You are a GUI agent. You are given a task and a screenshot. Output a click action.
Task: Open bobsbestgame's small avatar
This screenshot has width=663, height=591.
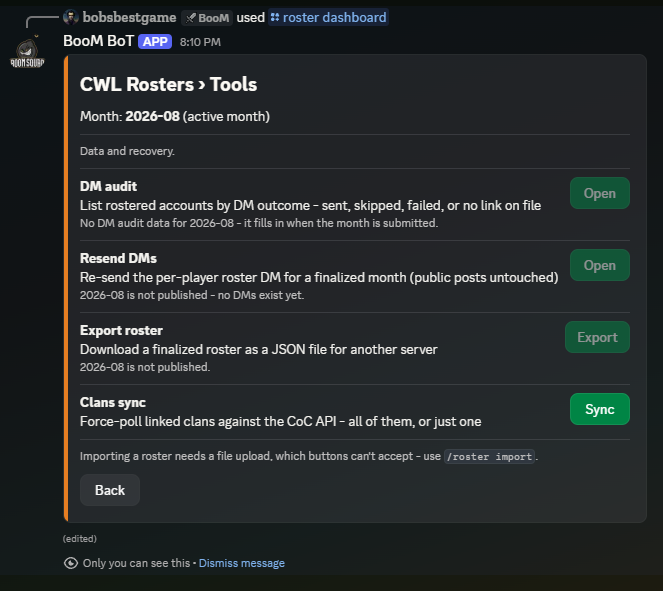click(x=70, y=17)
